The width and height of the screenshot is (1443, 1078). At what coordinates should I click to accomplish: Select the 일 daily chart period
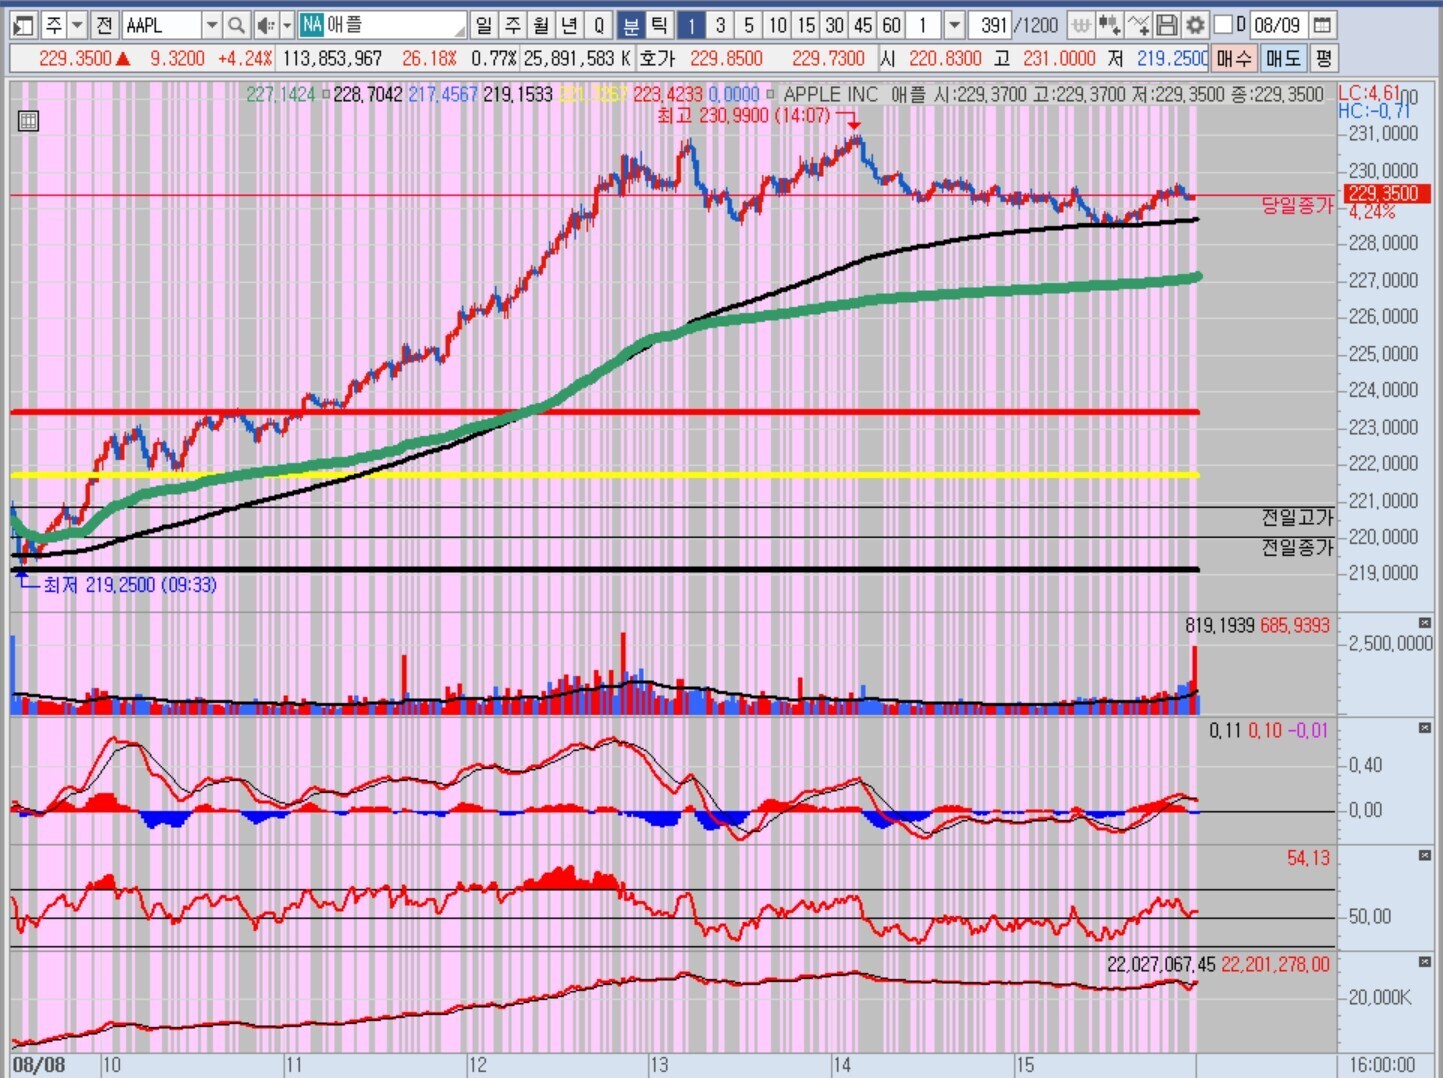tap(484, 25)
